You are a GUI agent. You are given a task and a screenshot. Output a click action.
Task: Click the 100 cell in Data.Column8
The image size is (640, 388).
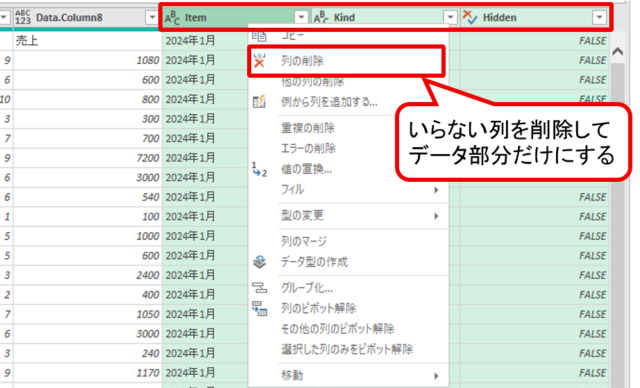[87, 217]
